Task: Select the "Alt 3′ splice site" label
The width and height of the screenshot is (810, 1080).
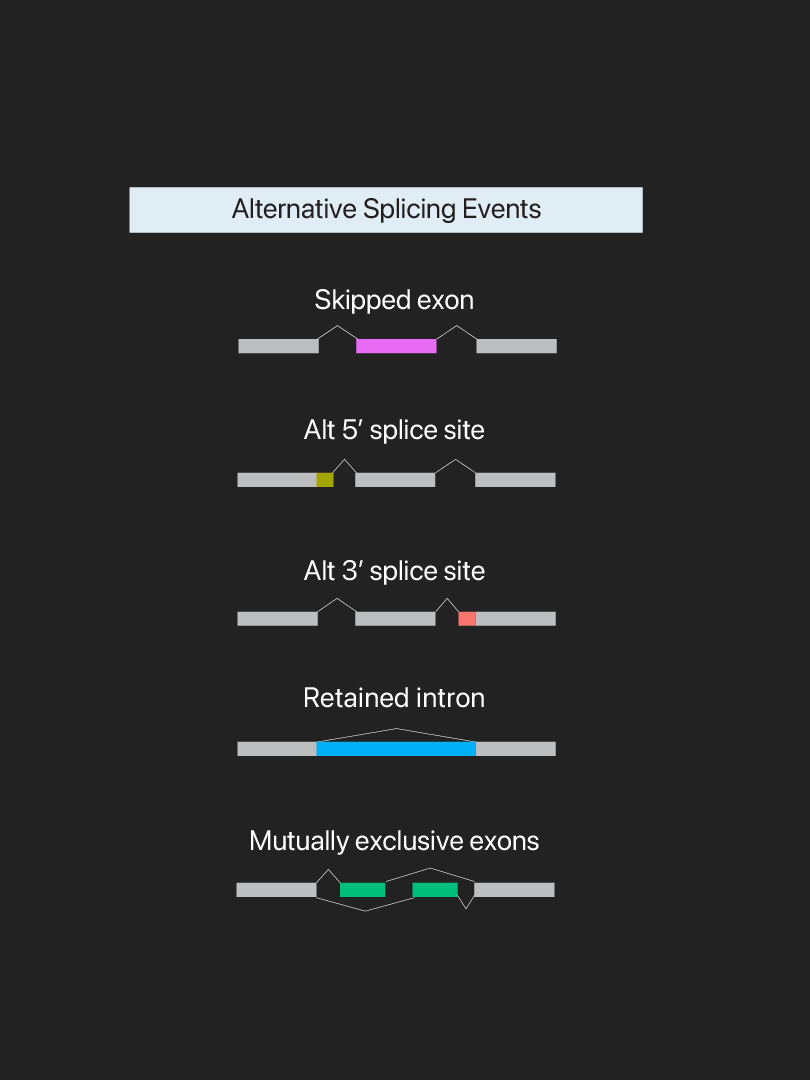Action: coord(394,571)
